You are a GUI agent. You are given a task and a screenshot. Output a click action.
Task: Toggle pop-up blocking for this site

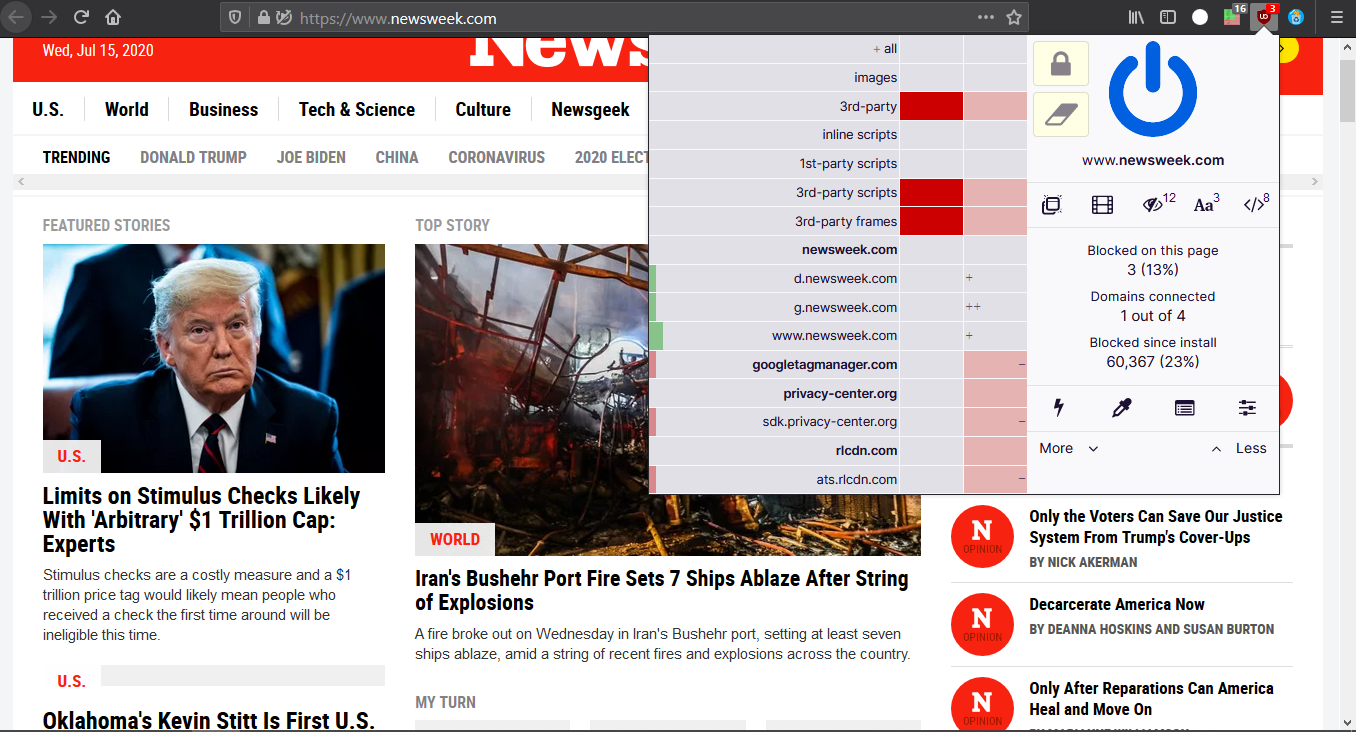click(x=1051, y=205)
